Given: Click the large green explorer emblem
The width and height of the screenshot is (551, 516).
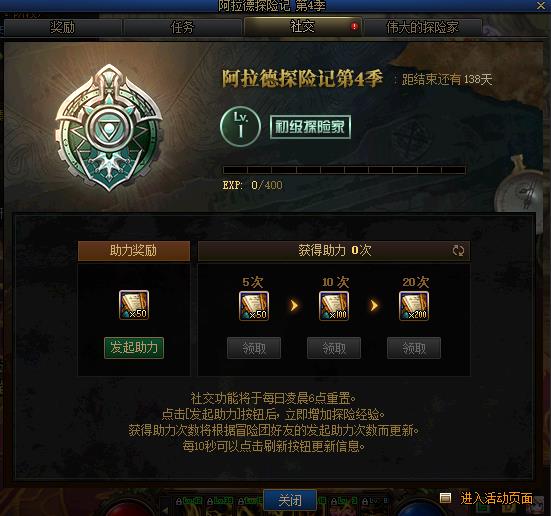Looking at the screenshot, I should pos(109,128).
